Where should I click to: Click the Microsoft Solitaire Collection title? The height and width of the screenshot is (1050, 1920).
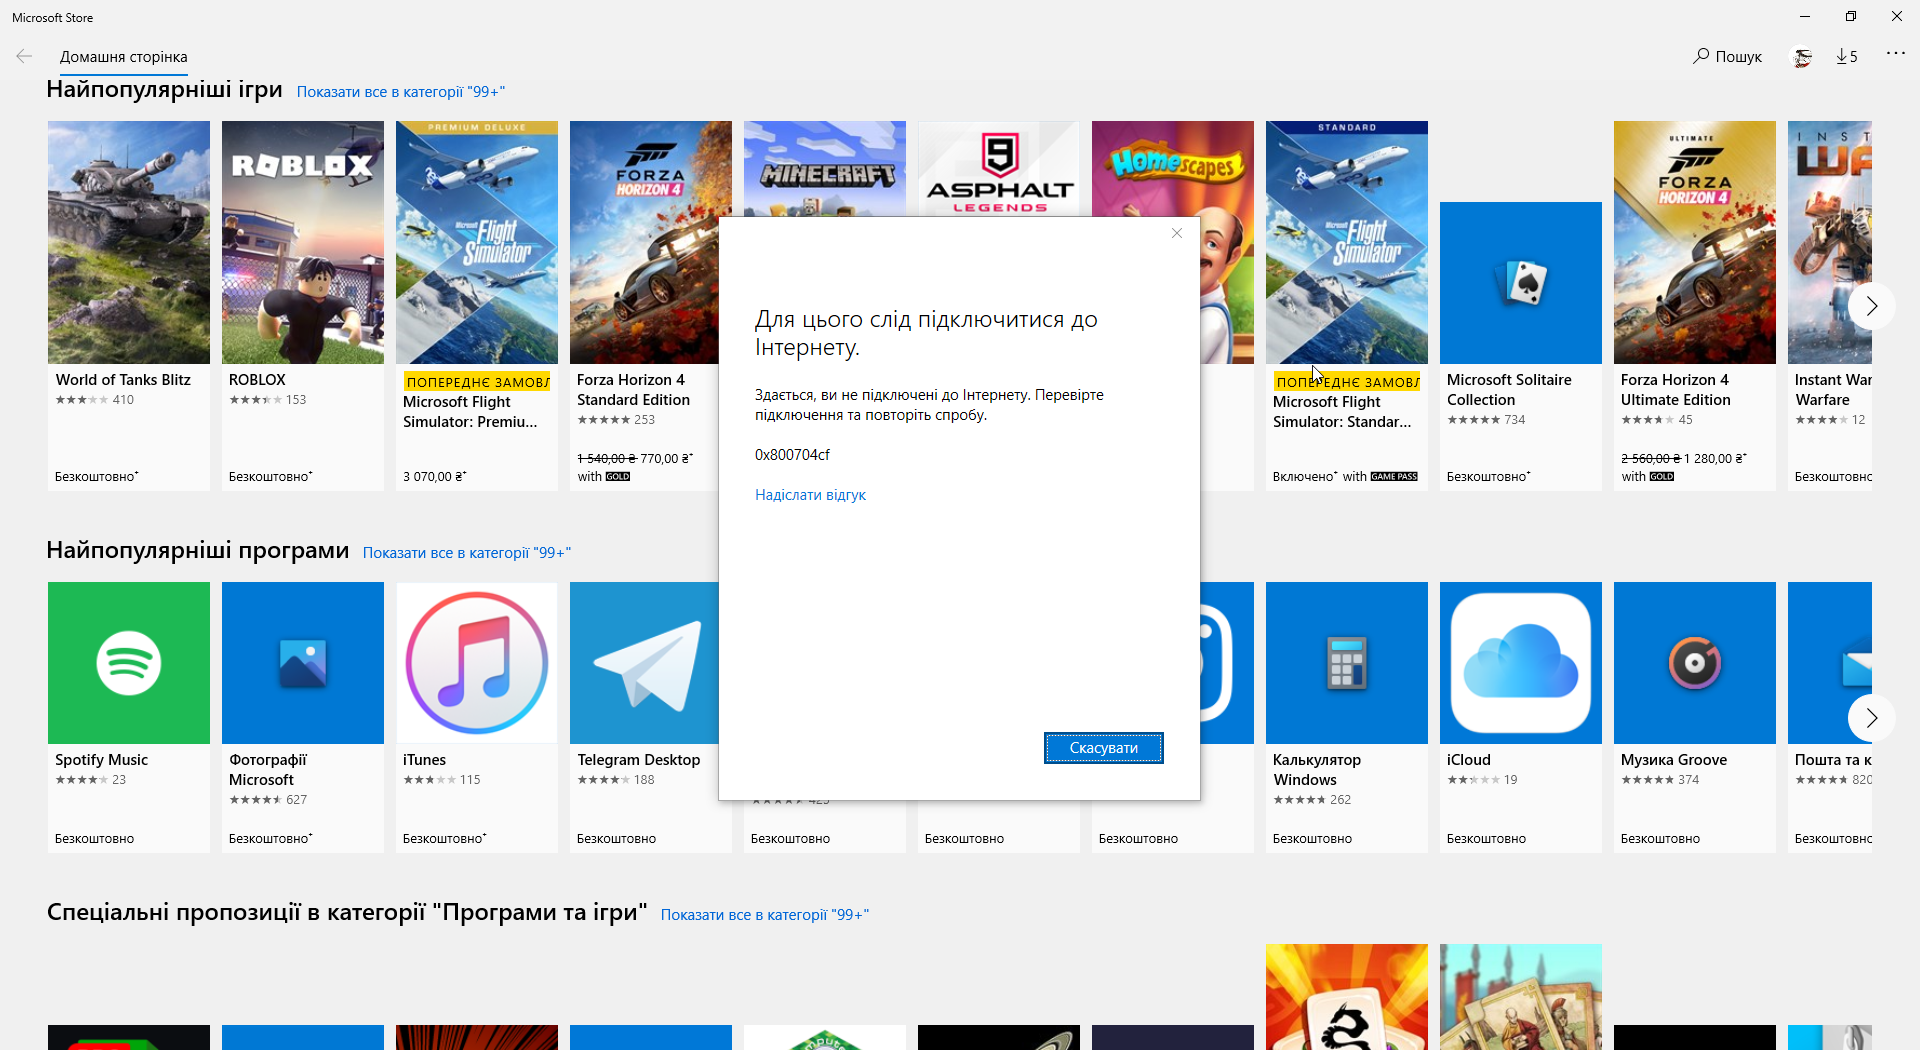pos(1509,390)
